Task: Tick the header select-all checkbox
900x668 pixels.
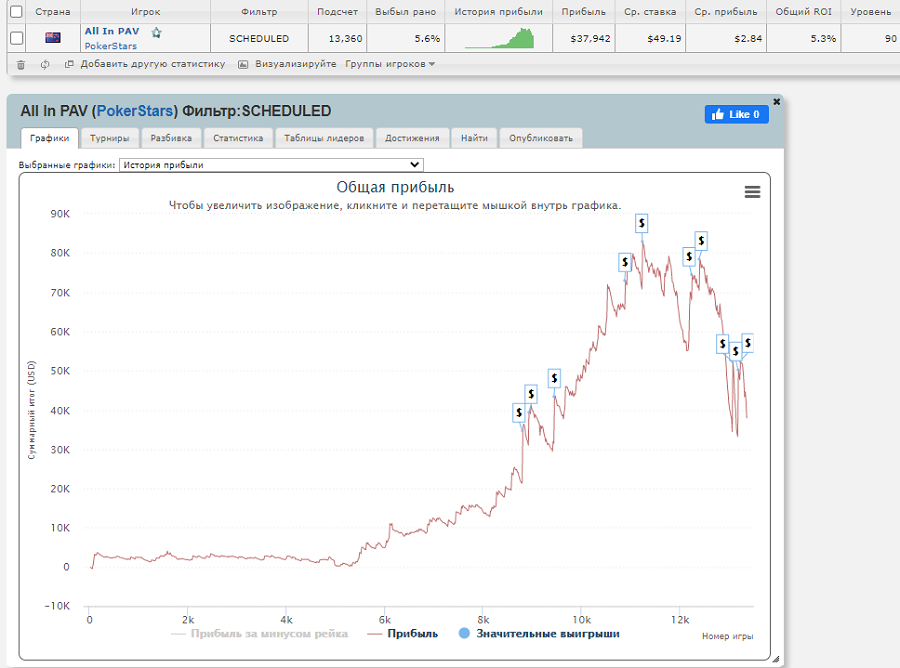Action: [16, 12]
